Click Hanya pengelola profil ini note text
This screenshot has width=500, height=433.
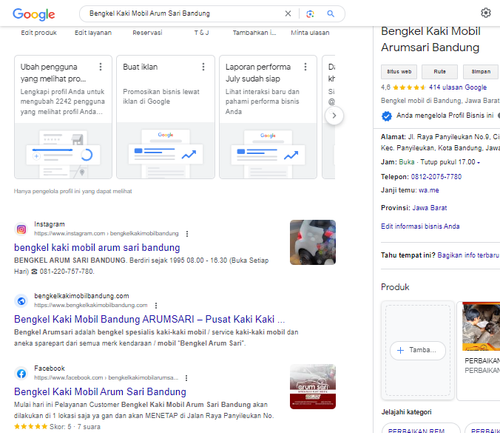coord(73,191)
